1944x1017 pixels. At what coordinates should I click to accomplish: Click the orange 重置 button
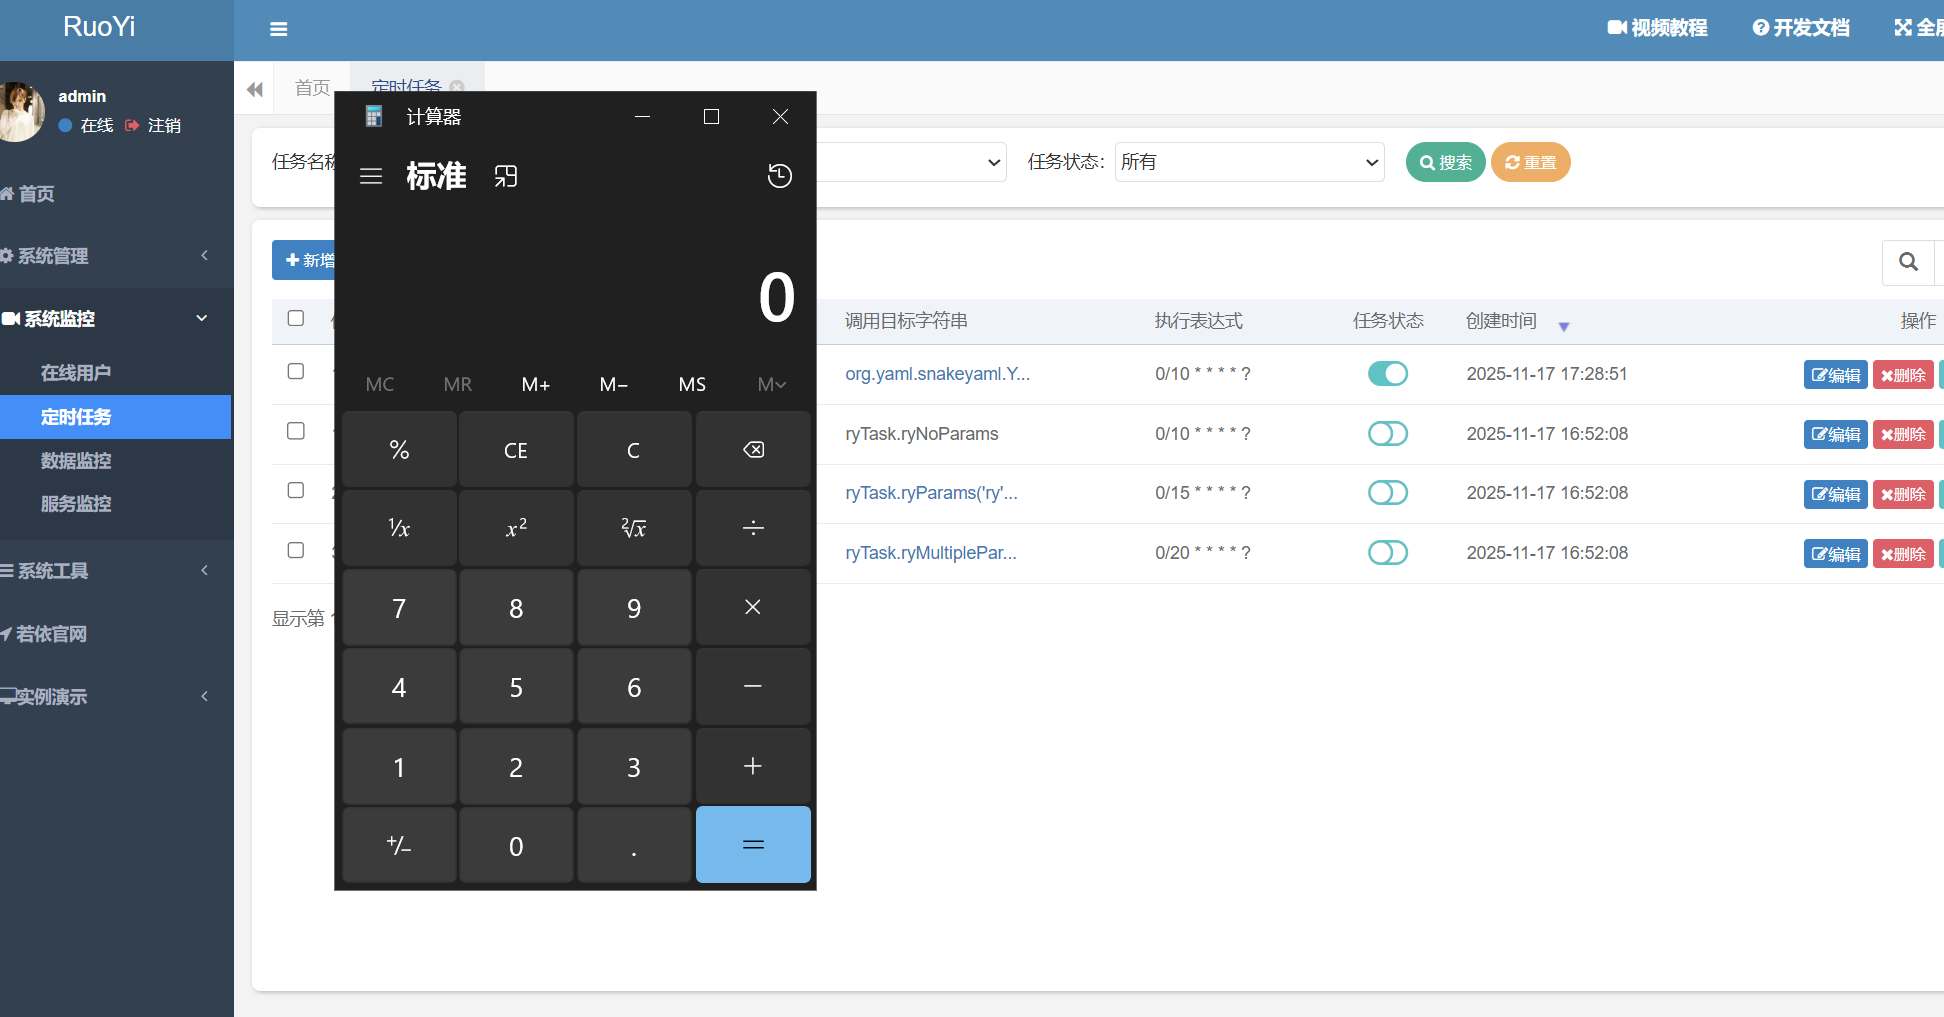pyautogui.click(x=1530, y=162)
